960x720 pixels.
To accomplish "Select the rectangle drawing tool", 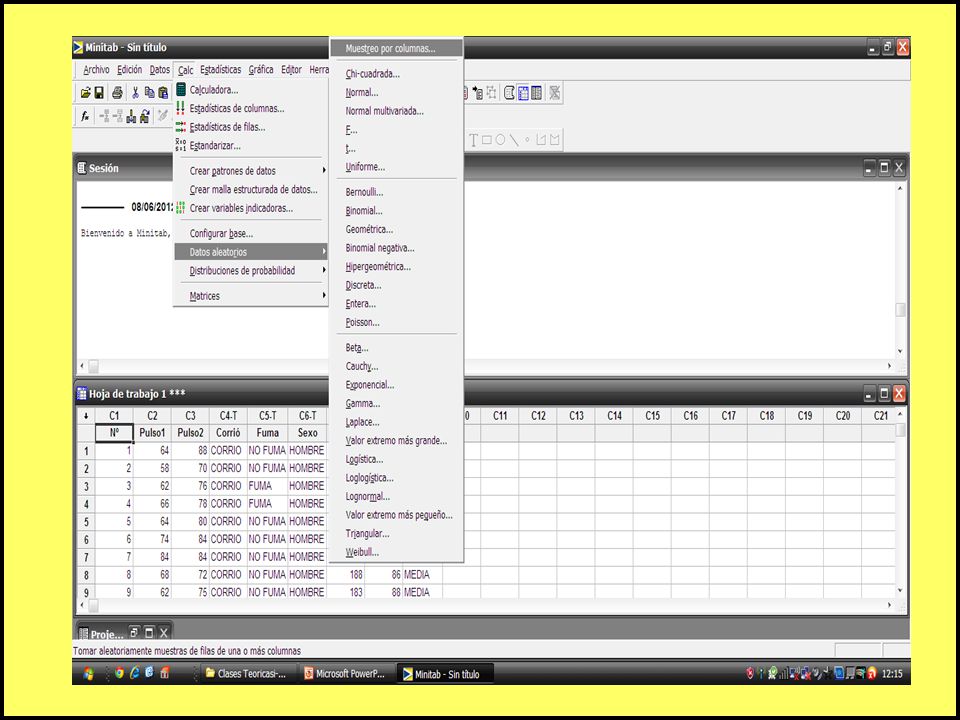I will (x=487, y=140).
